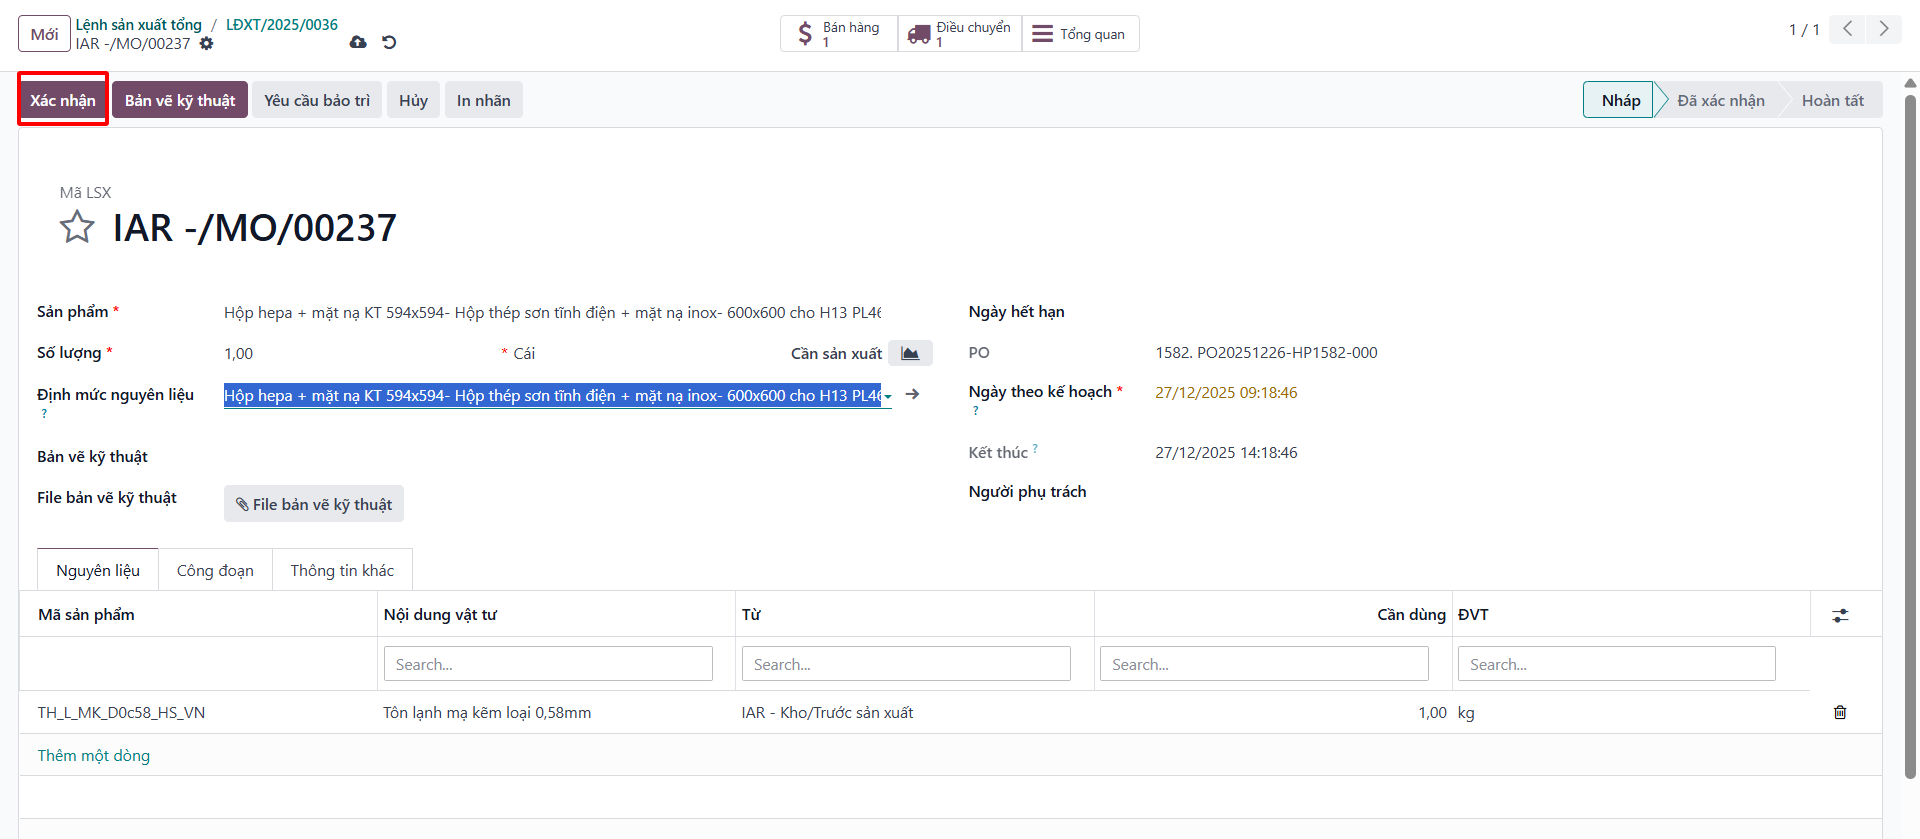Viewport: 1920px width, 839px height.
Task: Go to the next record with the right arrow
Action: (1883, 29)
